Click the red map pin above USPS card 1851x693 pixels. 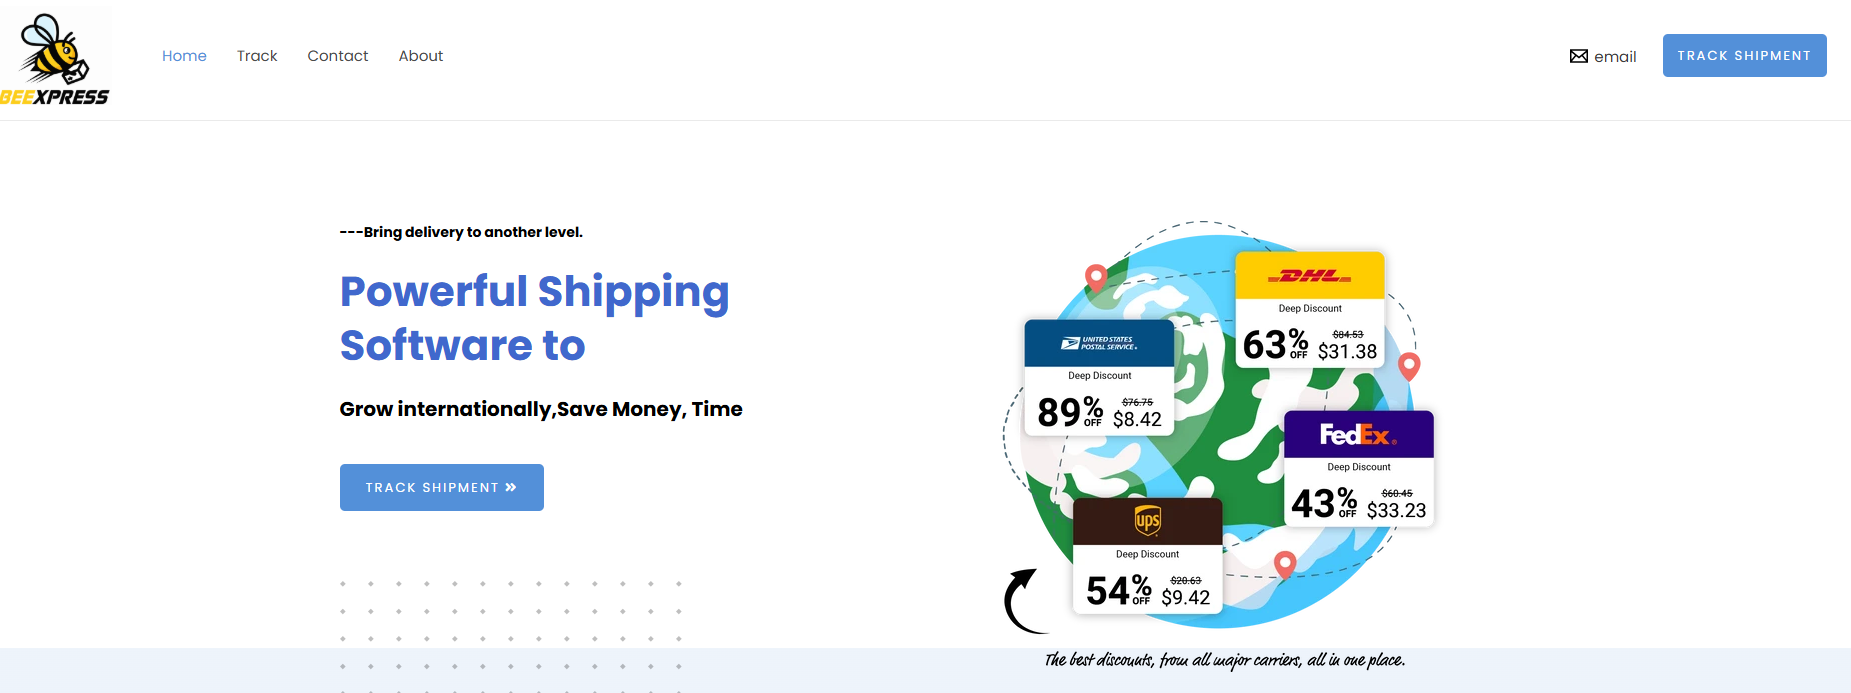1096,276
